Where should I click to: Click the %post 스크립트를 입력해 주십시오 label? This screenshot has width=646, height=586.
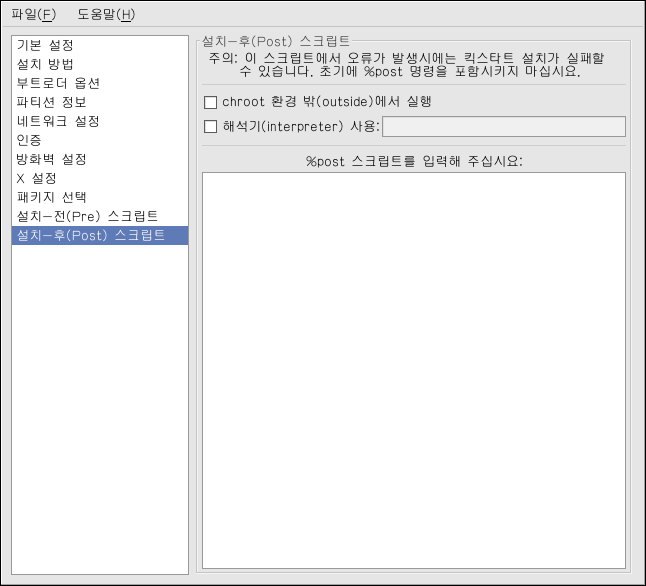[414, 160]
